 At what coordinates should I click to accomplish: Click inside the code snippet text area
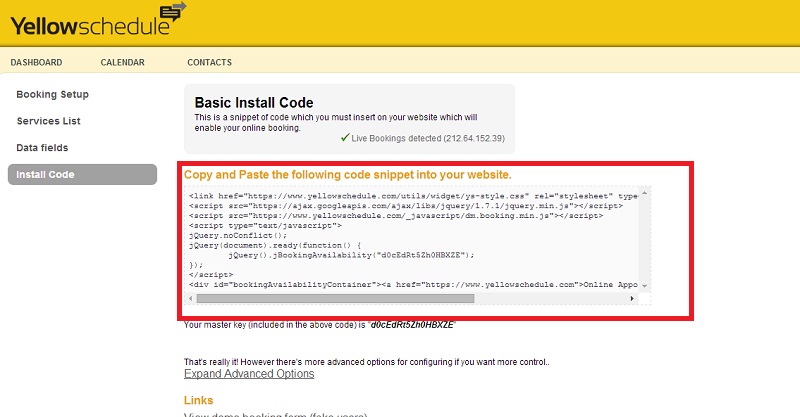click(413, 240)
